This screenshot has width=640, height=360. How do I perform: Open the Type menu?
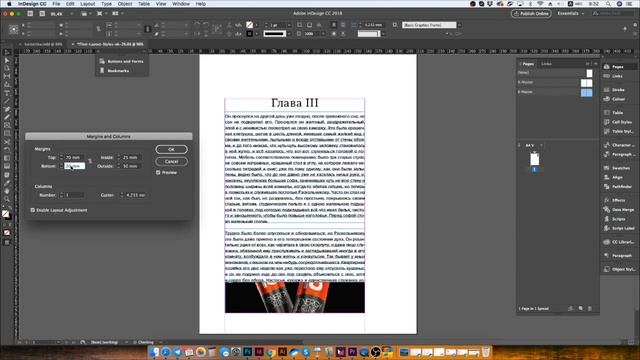tap(106, 4)
